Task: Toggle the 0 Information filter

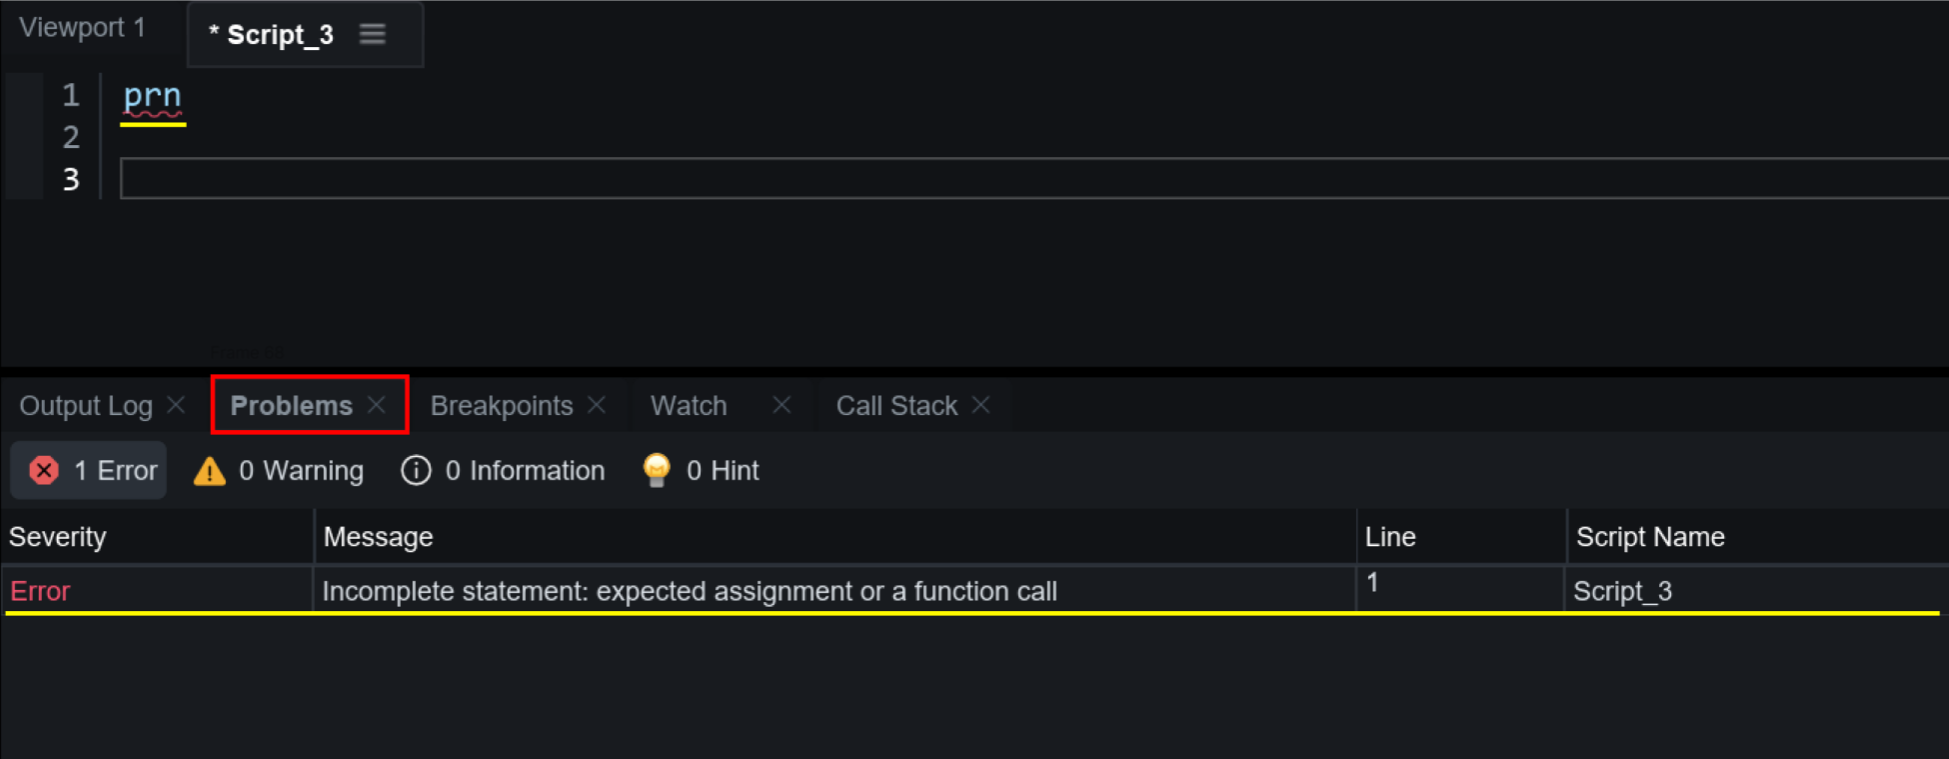Action: [x=503, y=470]
